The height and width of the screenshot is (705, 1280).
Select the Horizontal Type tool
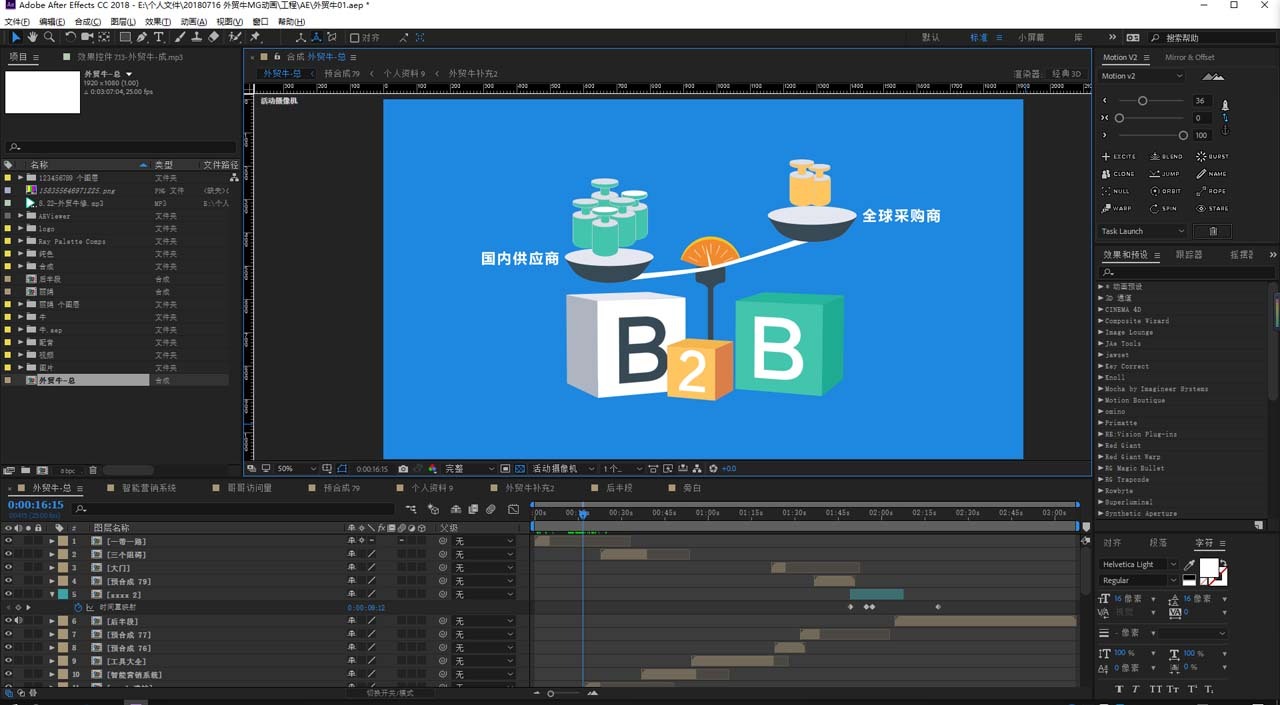(158, 37)
